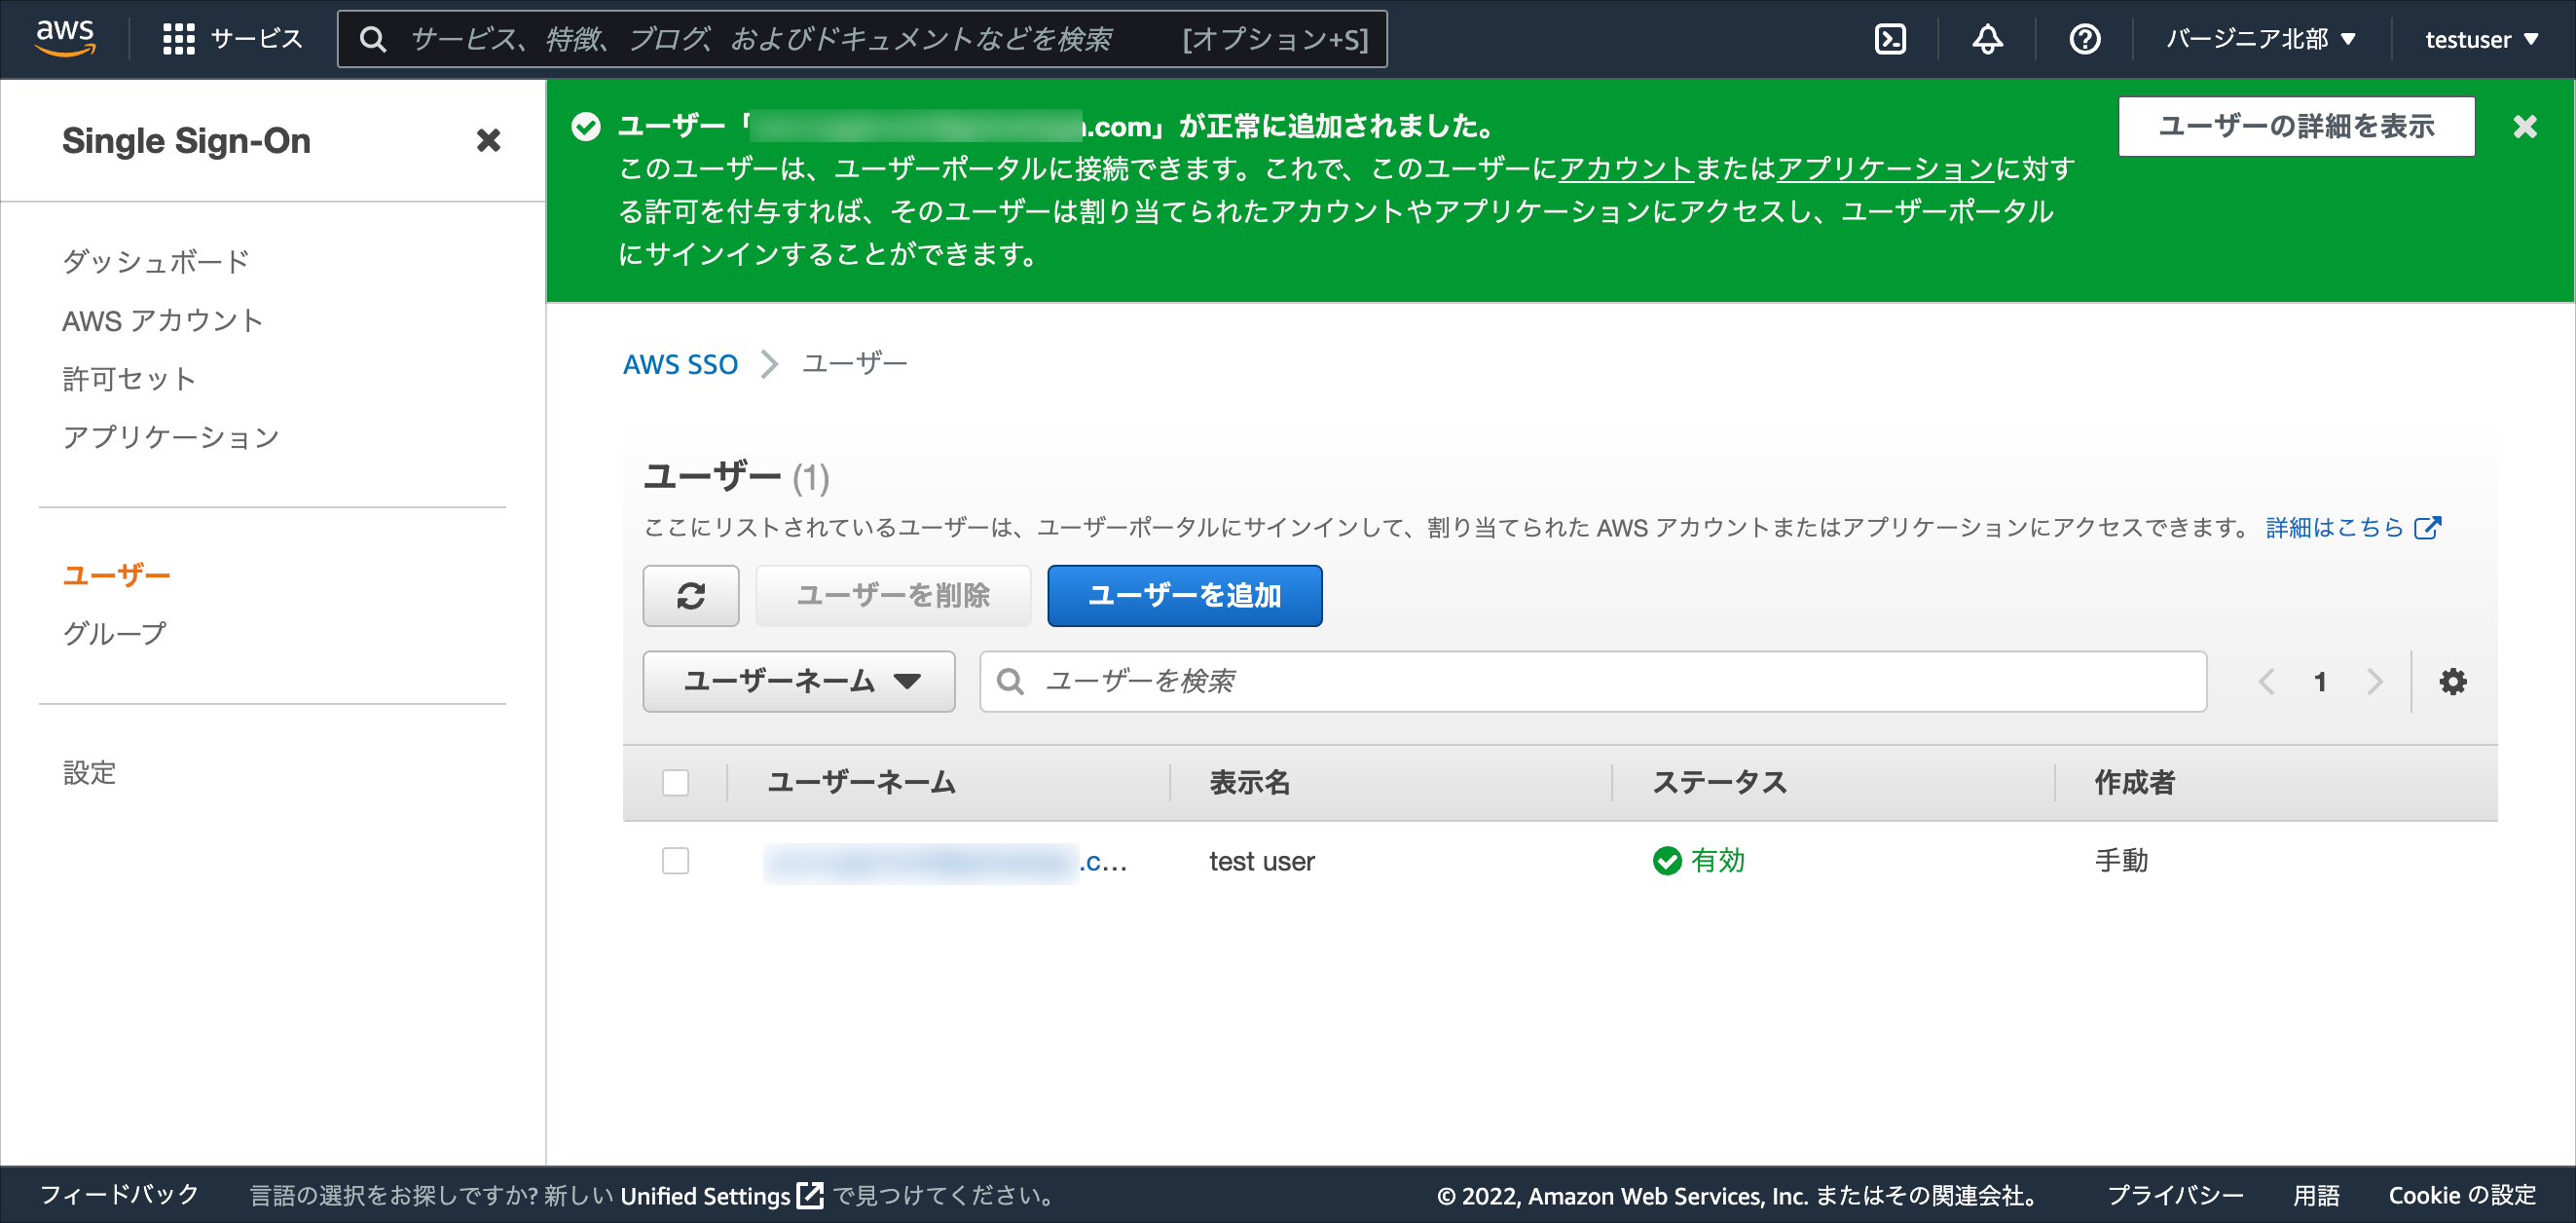Open the help question mark icon
The height and width of the screenshot is (1223, 2576).
[2084, 39]
